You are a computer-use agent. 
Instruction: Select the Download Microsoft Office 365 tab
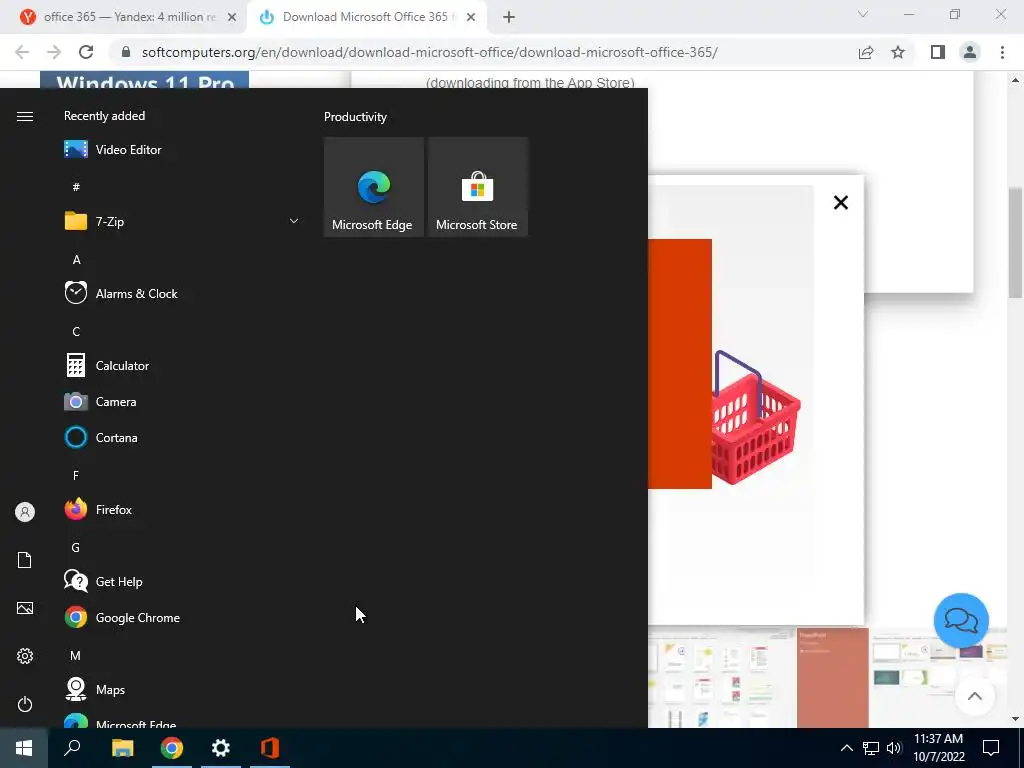pos(366,17)
